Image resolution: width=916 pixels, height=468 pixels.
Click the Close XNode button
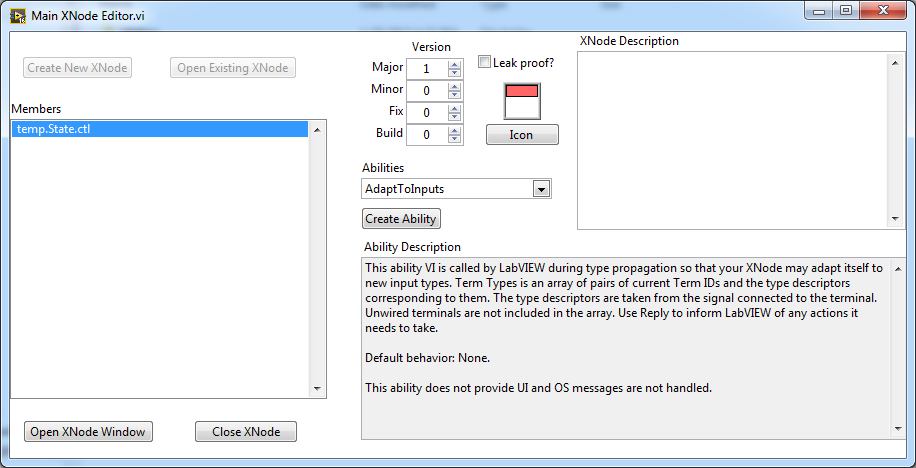click(x=246, y=432)
